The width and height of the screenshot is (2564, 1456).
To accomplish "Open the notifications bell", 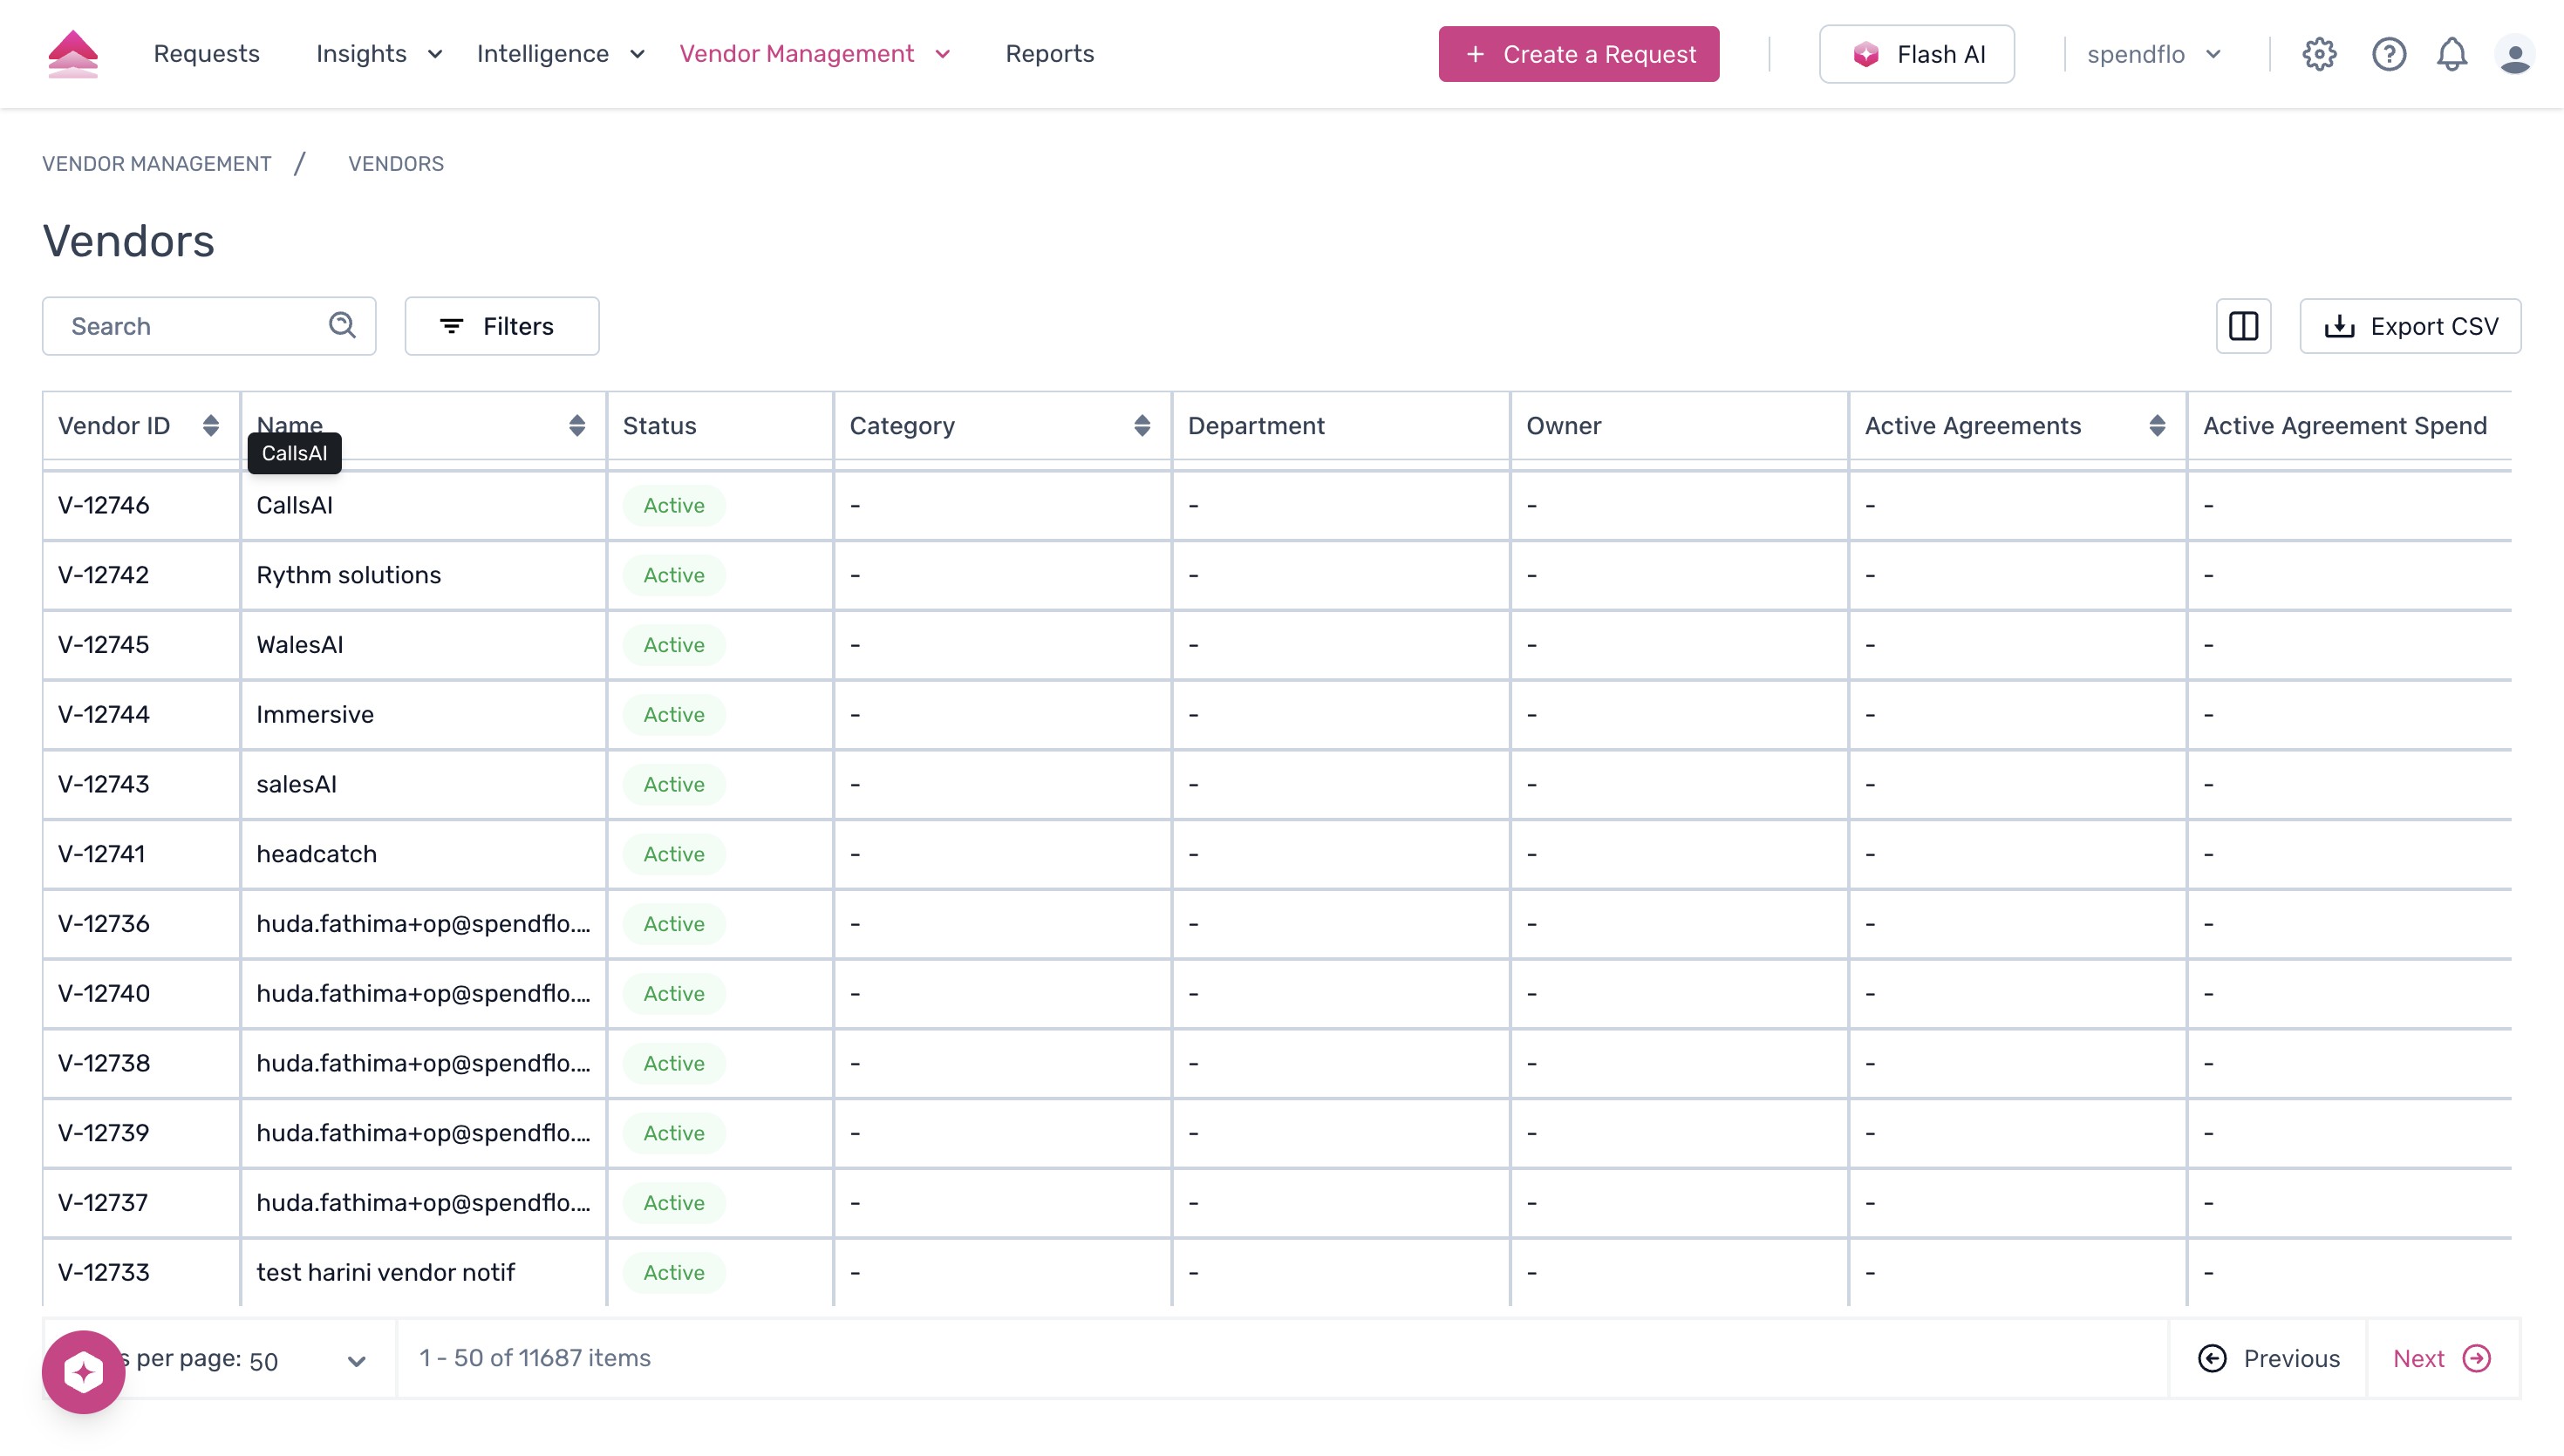I will point(2452,54).
